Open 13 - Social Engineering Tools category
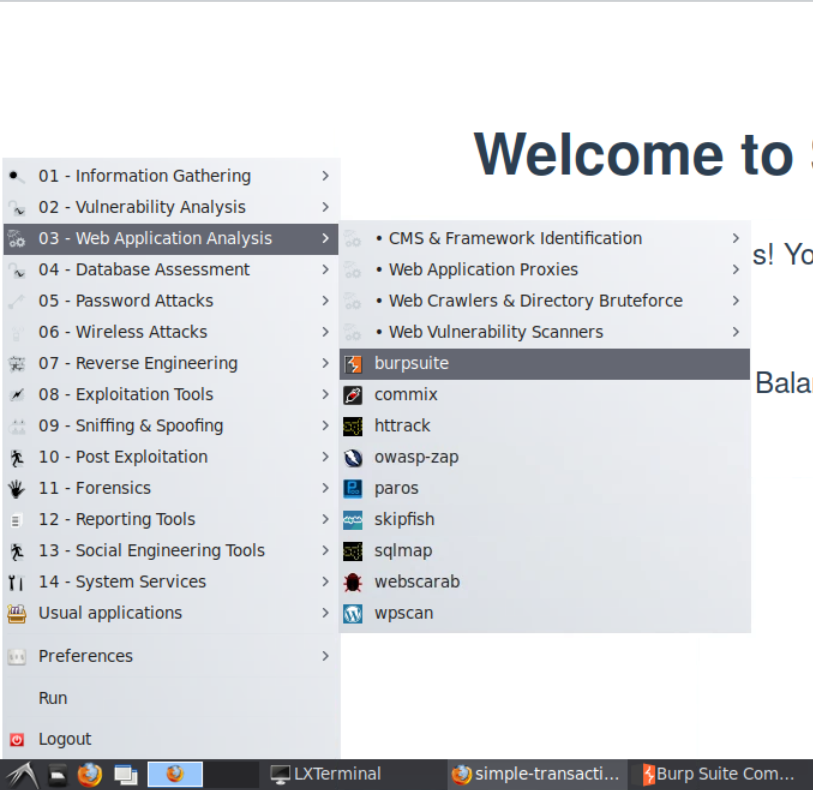813x790 pixels. point(171,551)
